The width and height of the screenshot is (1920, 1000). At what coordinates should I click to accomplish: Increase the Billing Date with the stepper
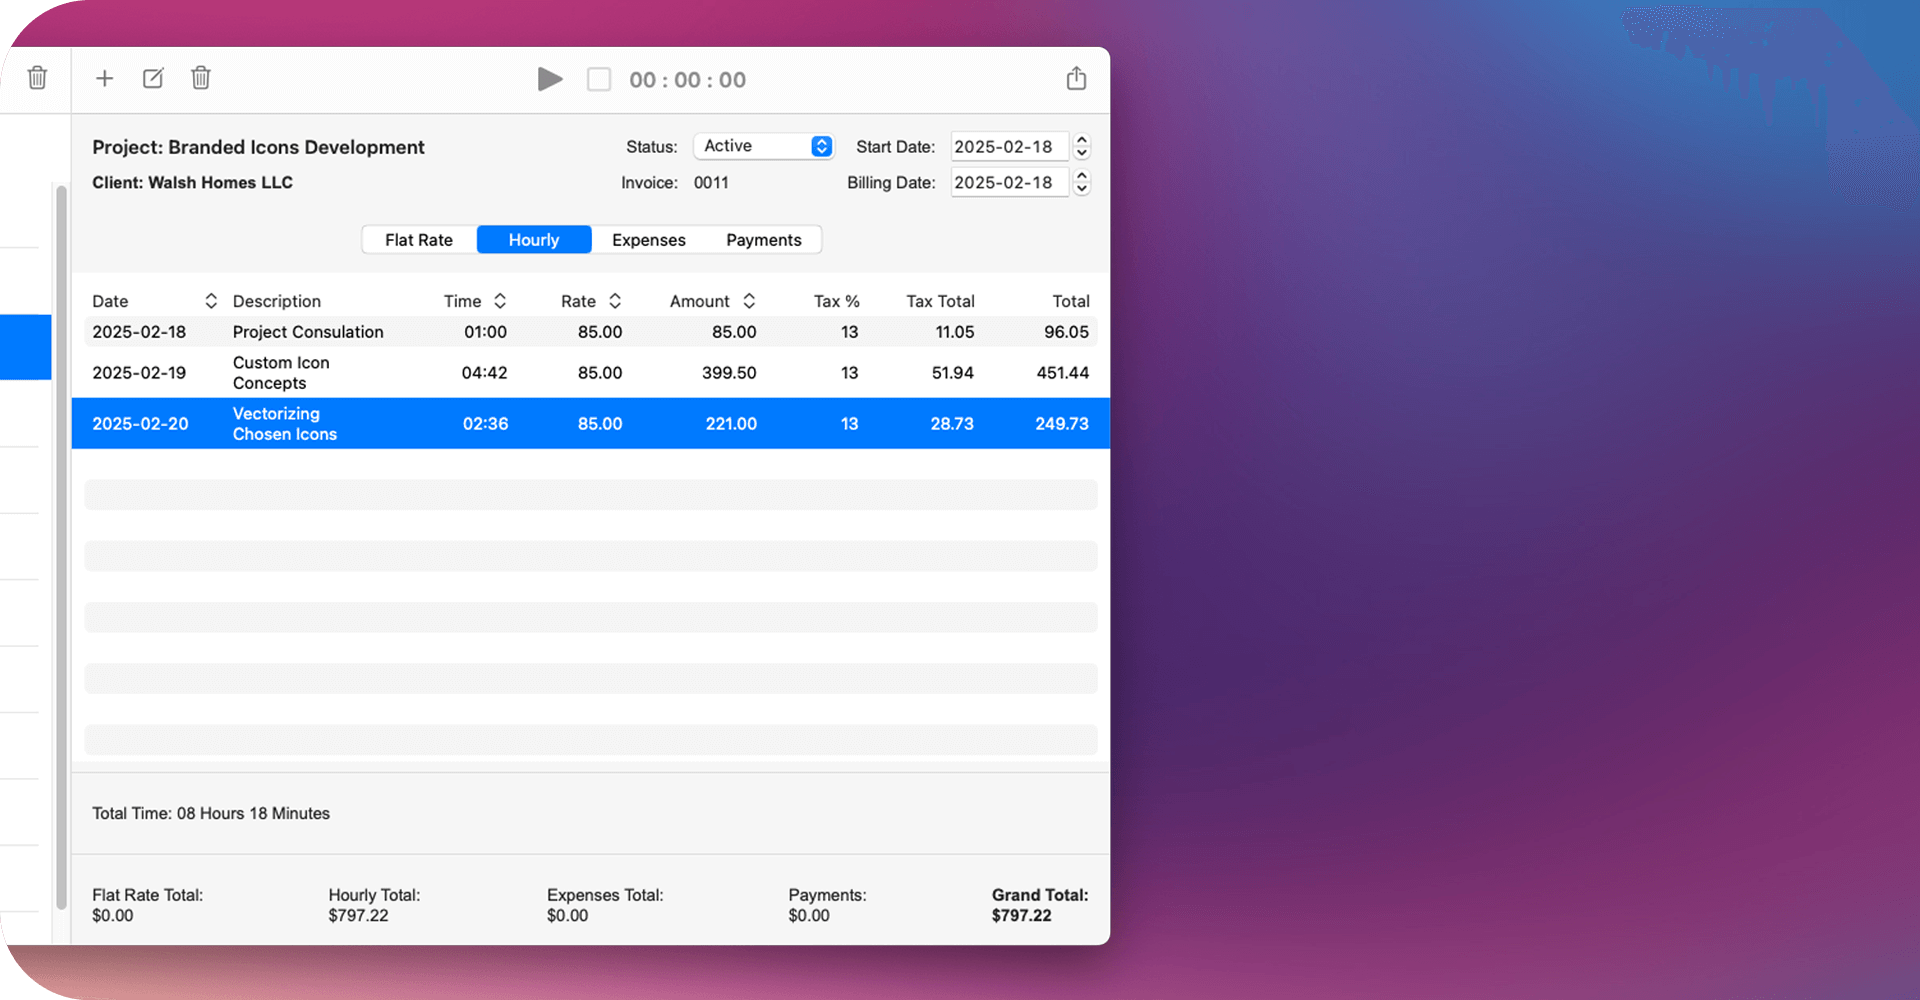click(1082, 177)
